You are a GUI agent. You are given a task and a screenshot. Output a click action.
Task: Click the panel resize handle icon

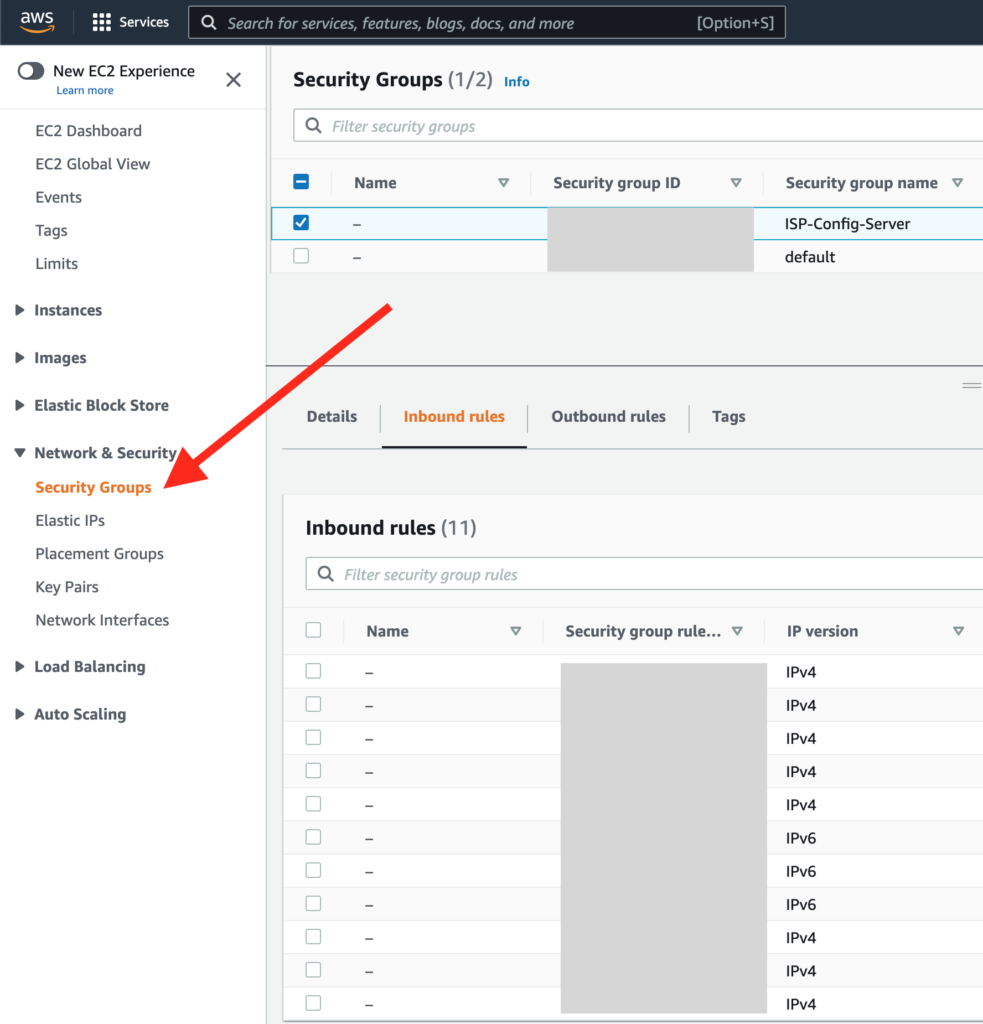pos(972,385)
